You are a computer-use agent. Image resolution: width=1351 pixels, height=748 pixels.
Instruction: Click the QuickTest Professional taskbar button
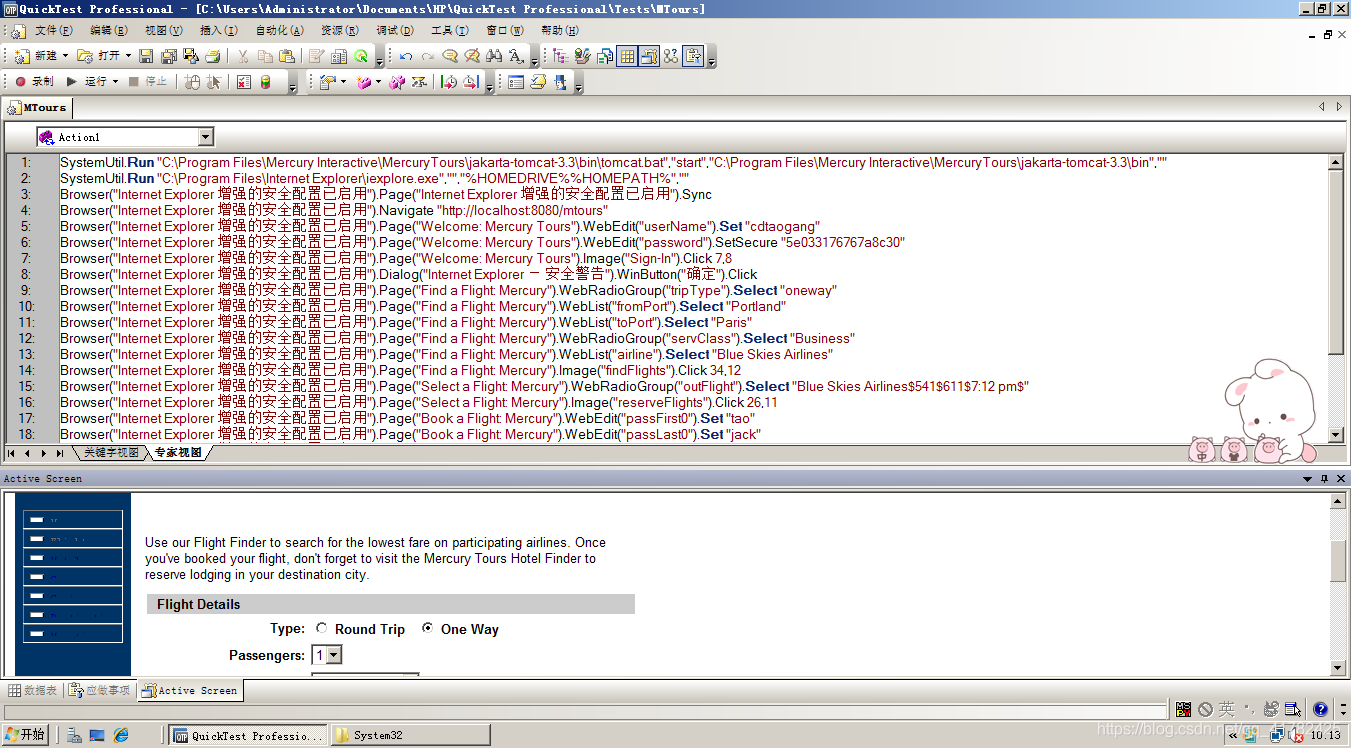tap(248, 735)
